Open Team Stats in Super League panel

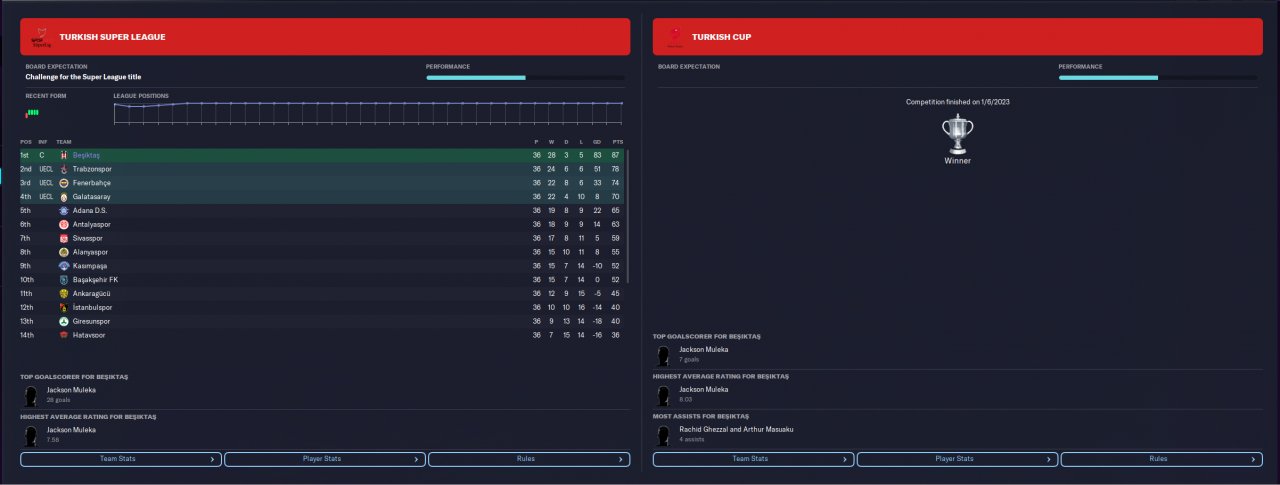click(120, 459)
